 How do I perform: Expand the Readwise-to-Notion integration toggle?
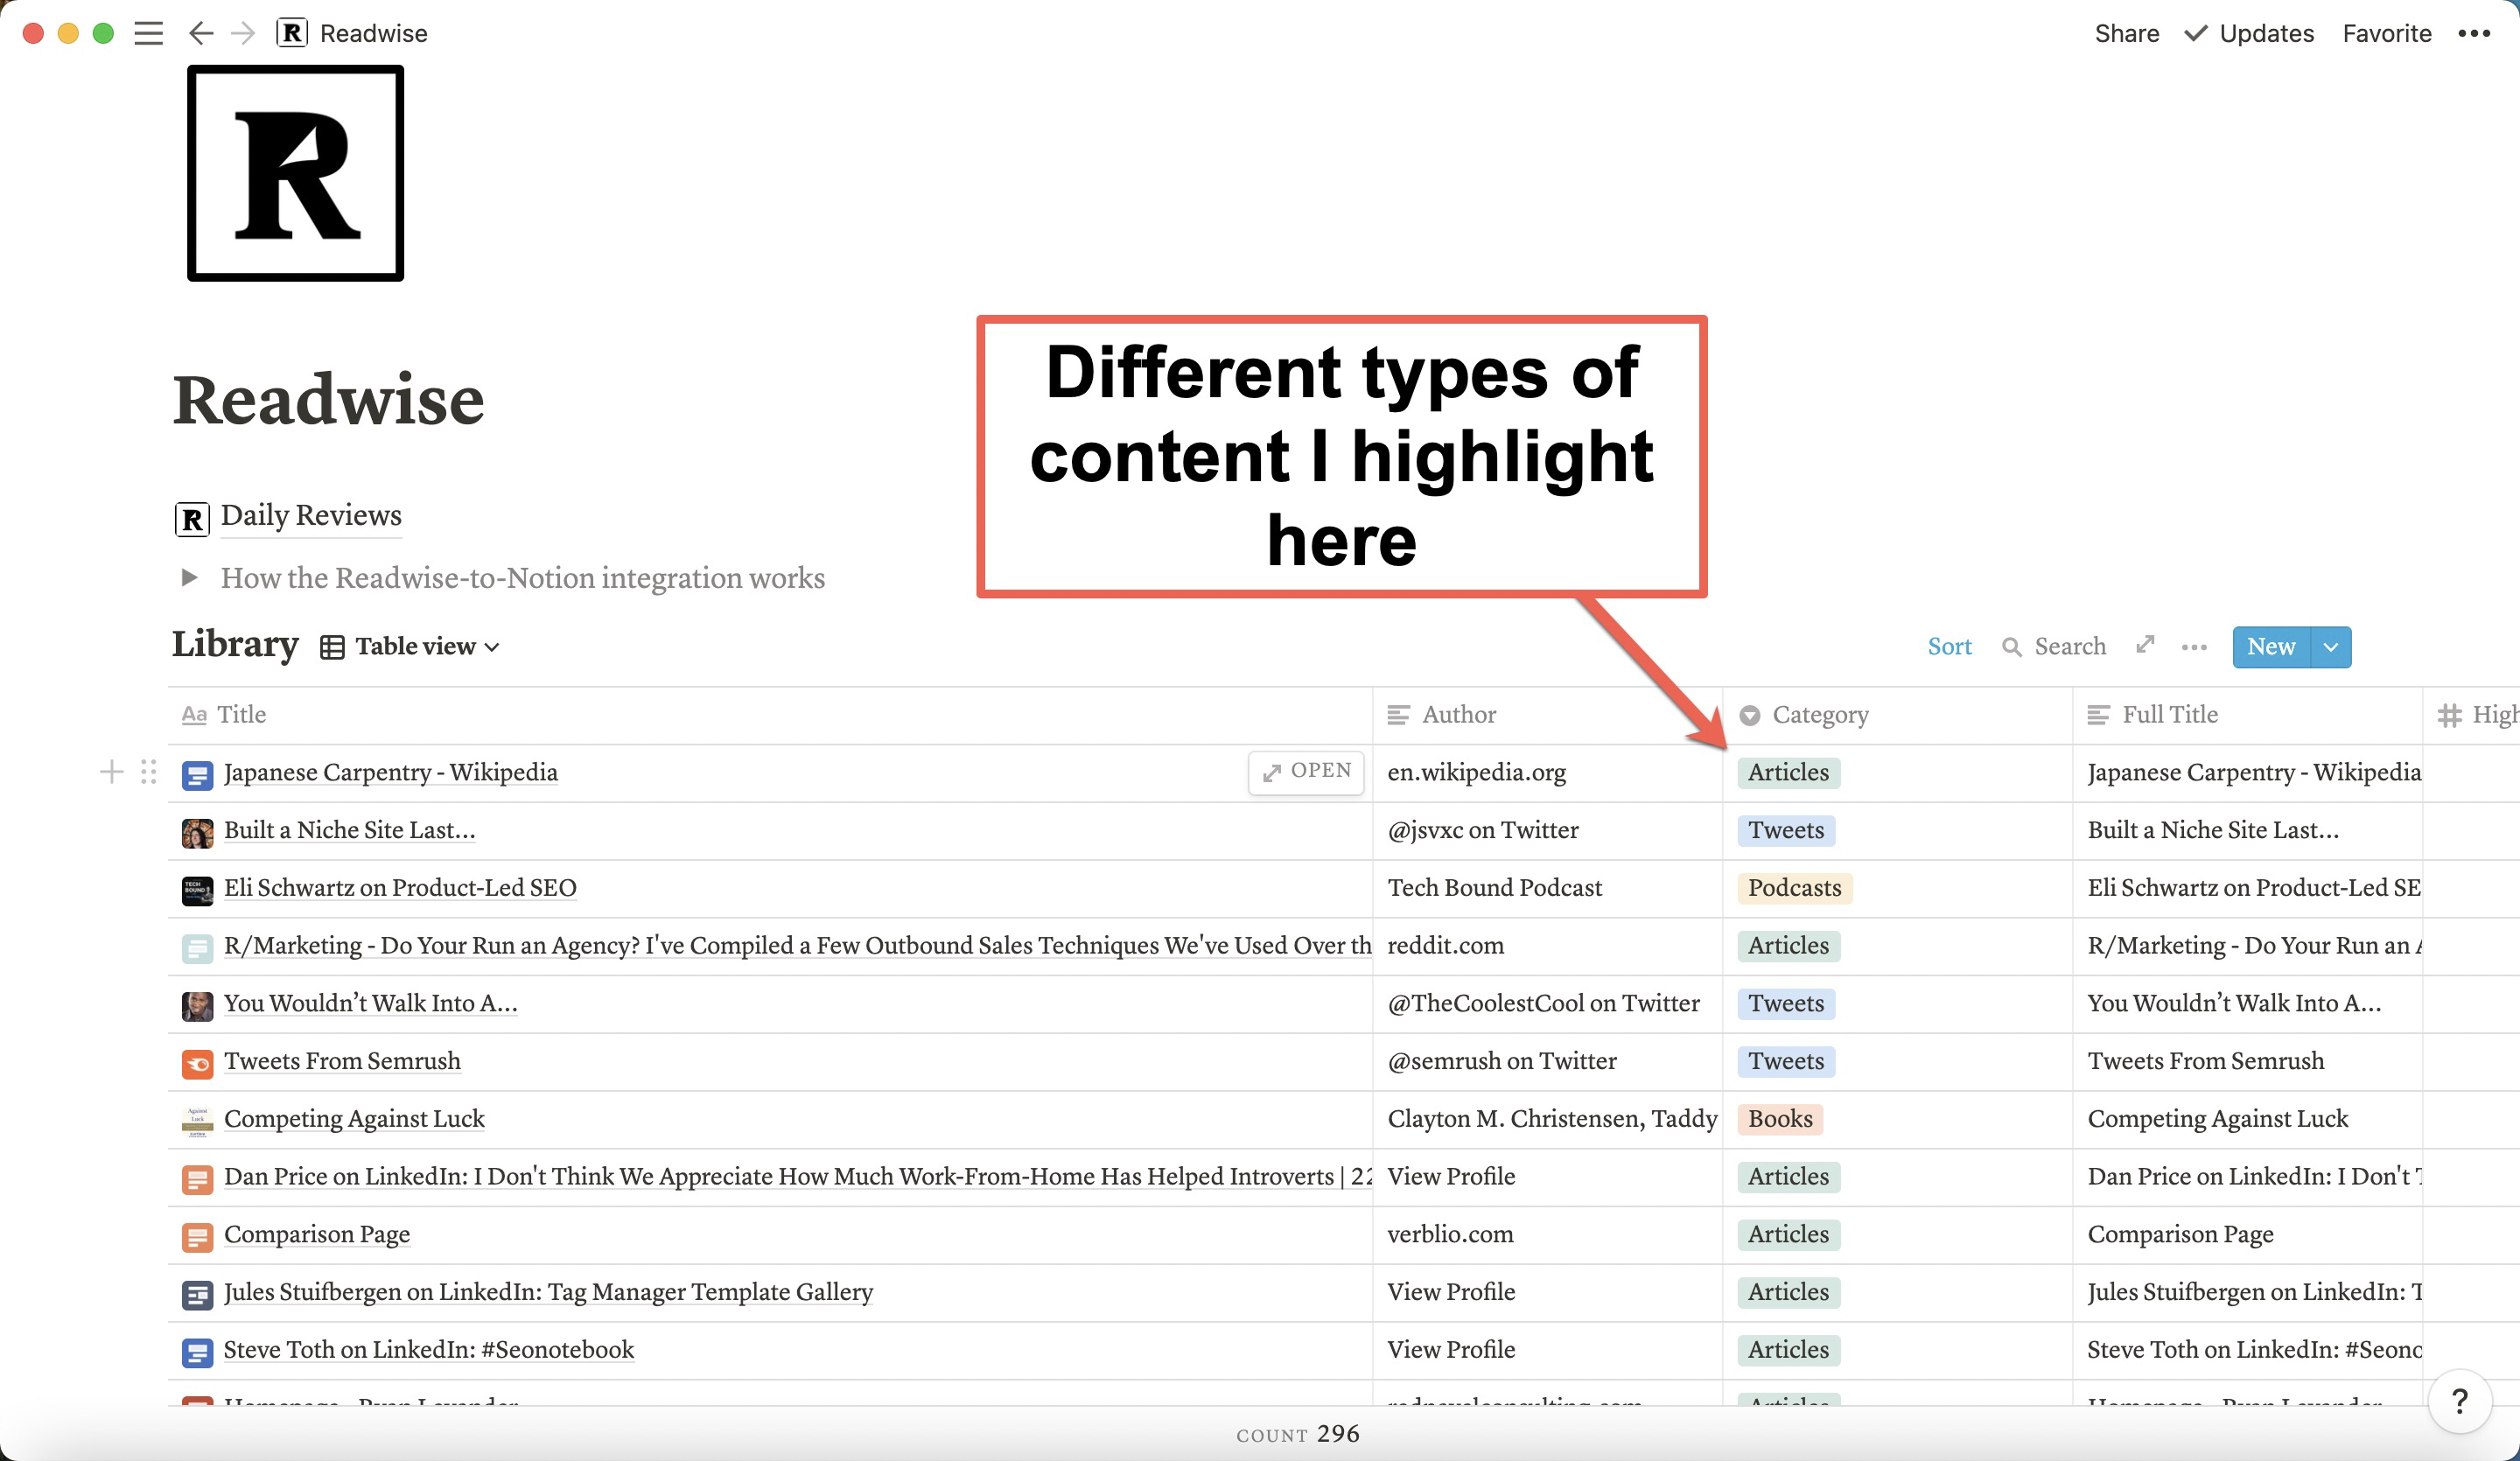[x=189, y=577]
